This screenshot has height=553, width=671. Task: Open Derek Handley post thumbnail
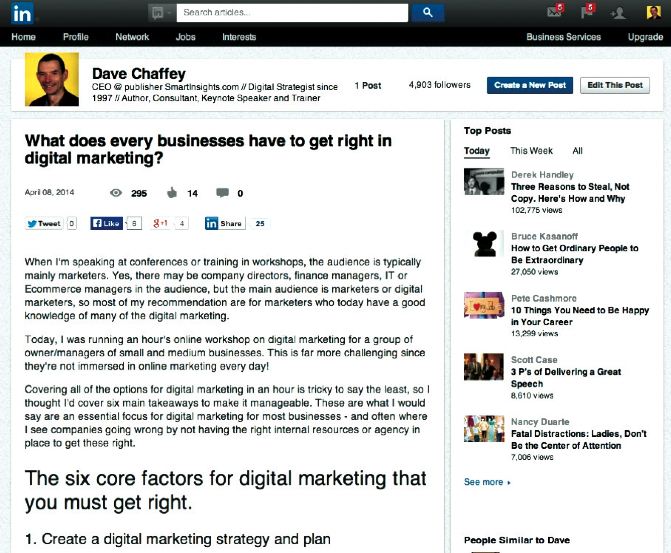[484, 181]
